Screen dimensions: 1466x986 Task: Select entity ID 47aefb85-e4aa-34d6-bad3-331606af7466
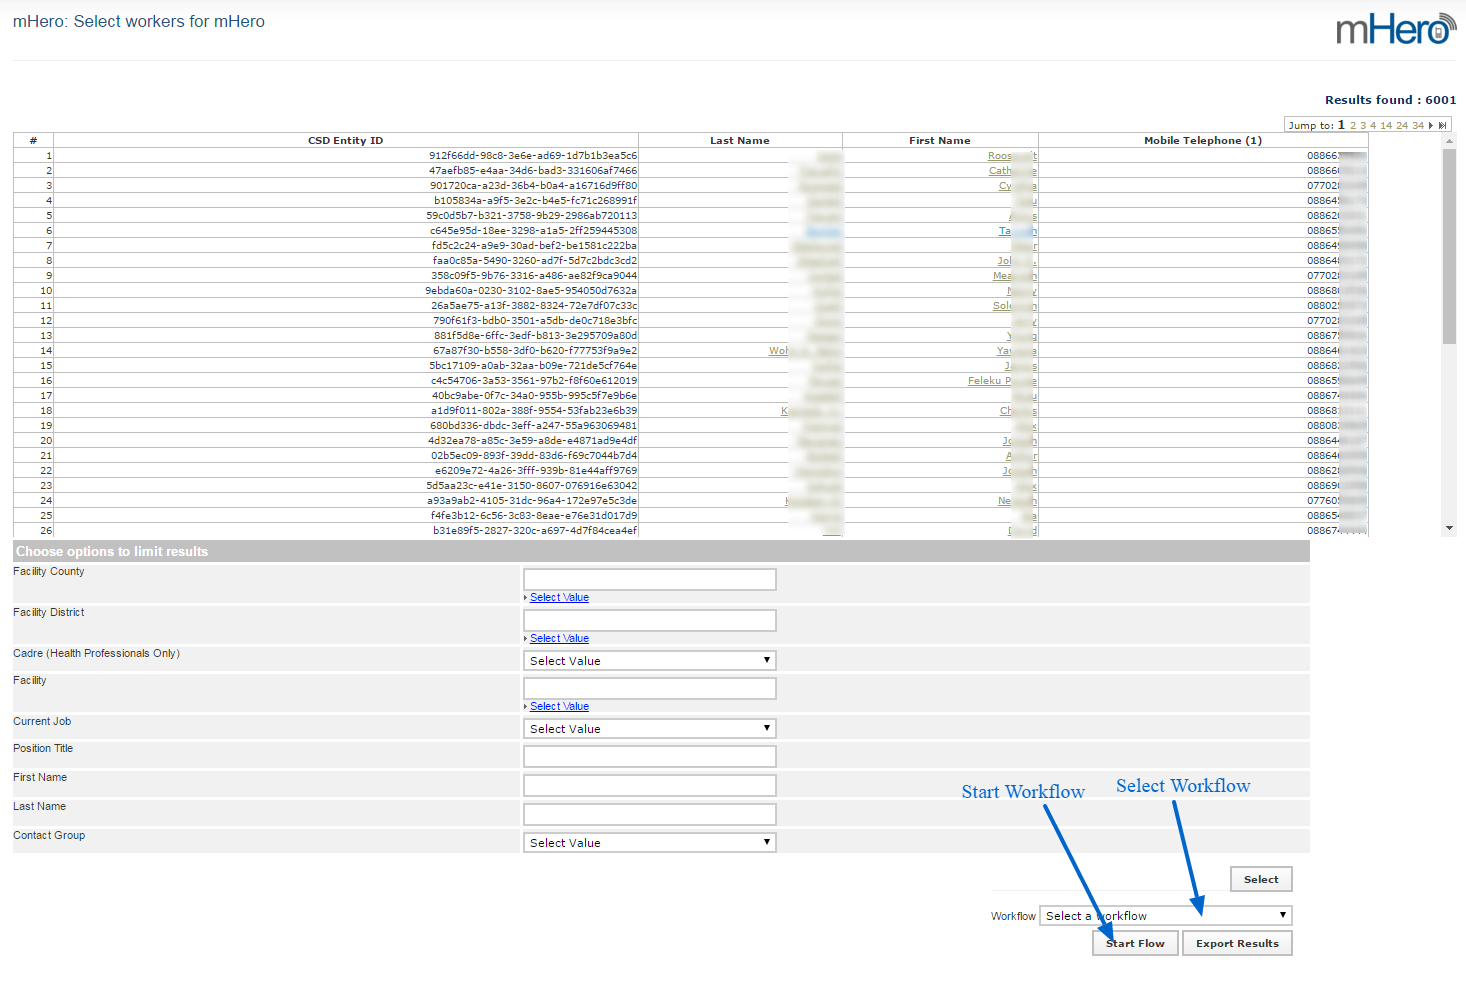pyautogui.click(x=533, y=171)
